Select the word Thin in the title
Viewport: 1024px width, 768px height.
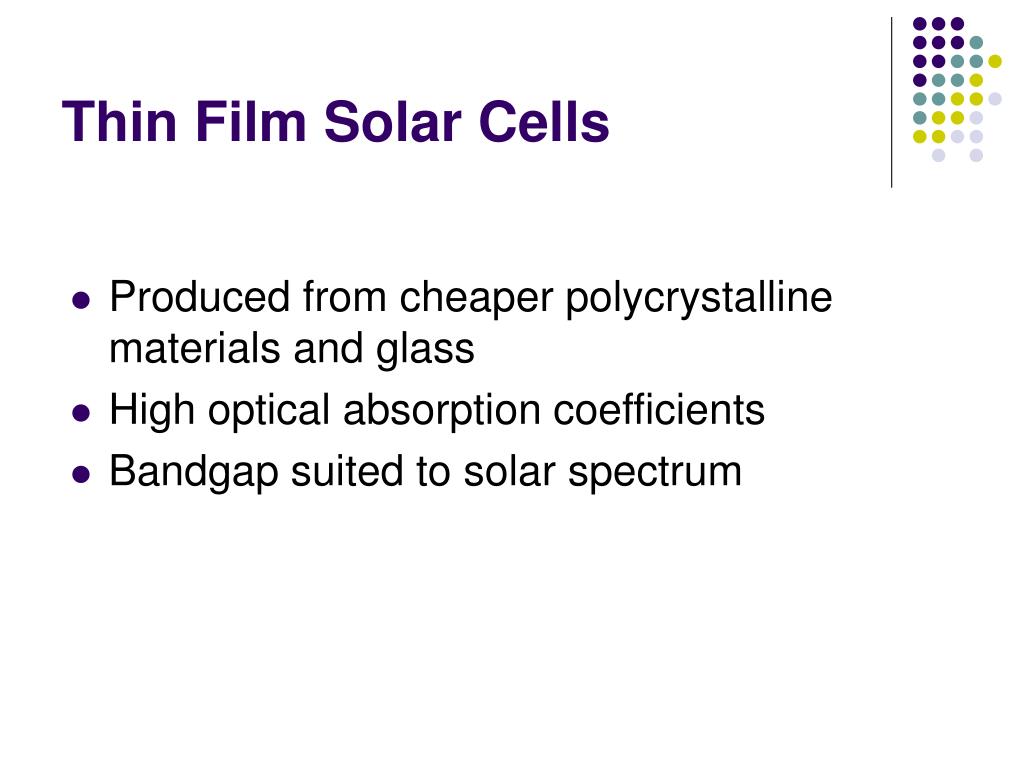pyautogui.click(x=120, y=121)
